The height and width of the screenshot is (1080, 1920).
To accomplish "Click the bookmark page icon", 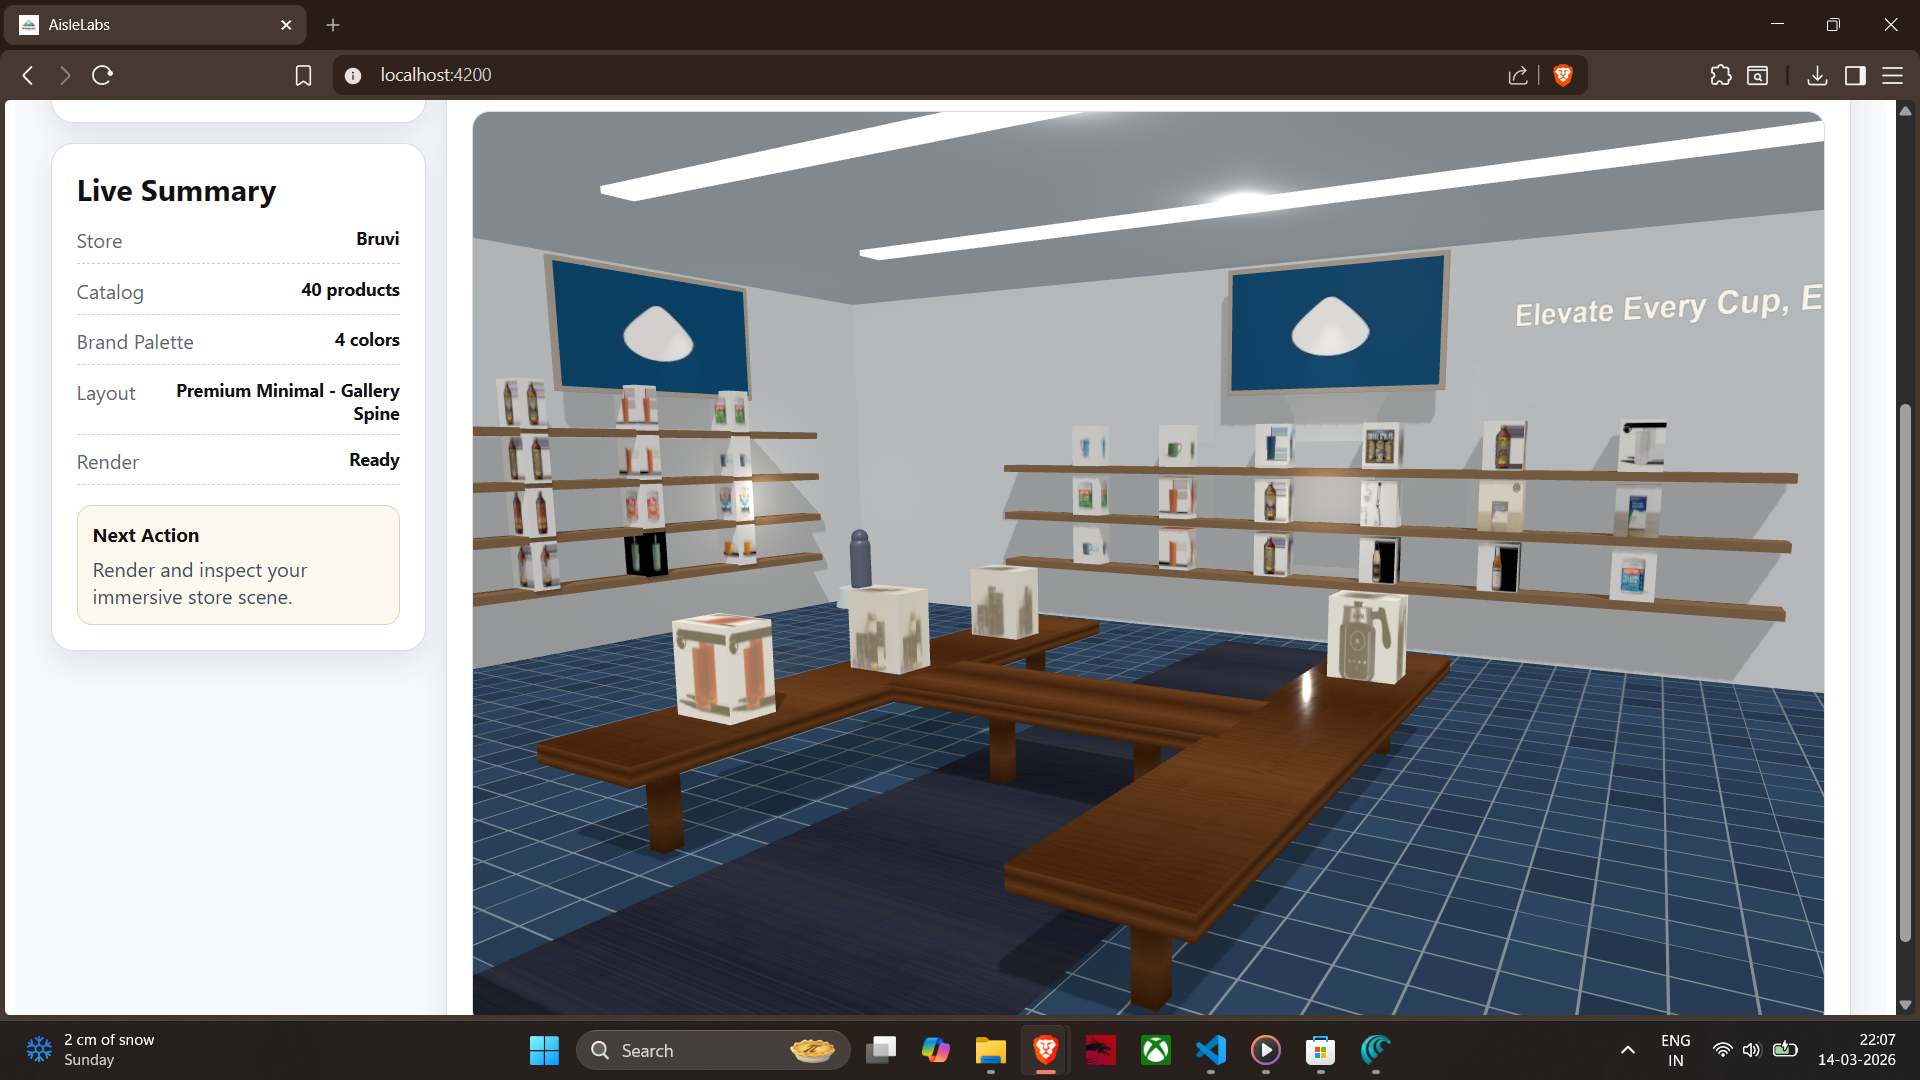I will (303, 75).
